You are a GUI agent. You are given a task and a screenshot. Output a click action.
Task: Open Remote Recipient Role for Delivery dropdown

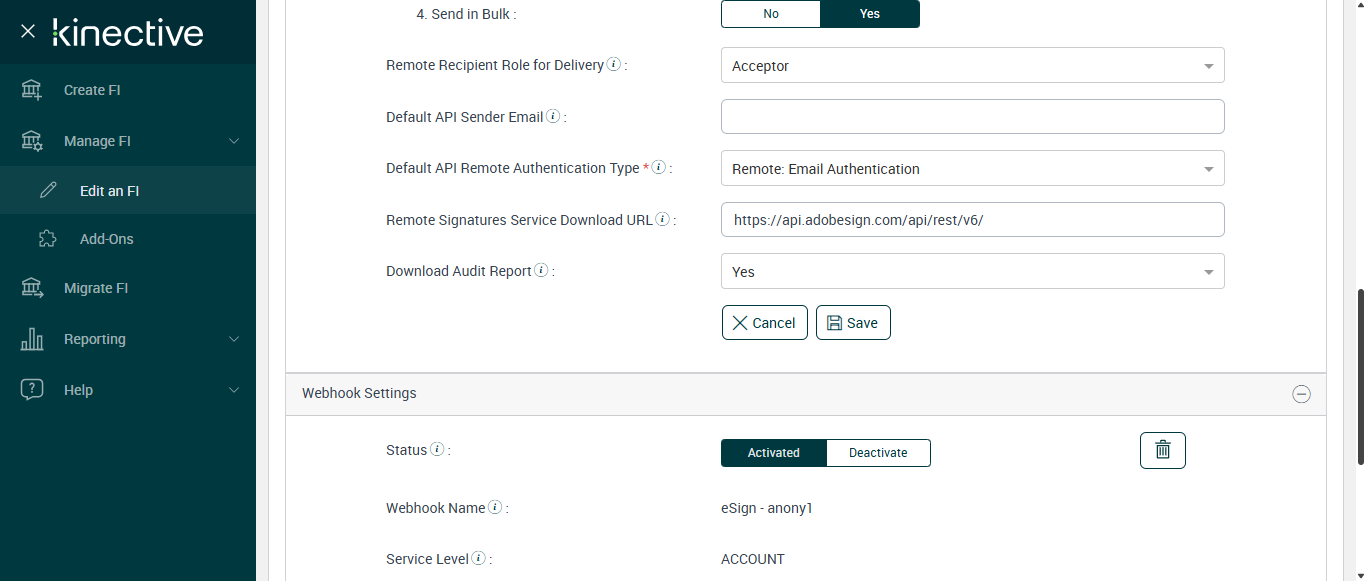(972, 66)
